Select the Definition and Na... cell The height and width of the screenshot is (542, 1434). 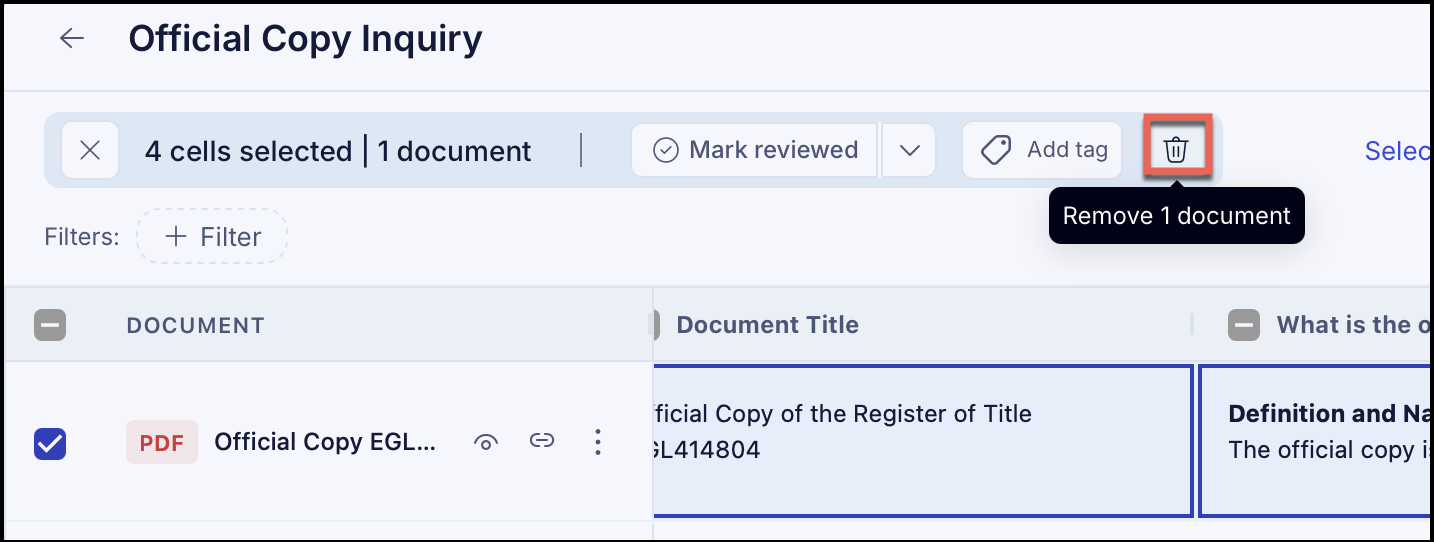pos(1316,441)
